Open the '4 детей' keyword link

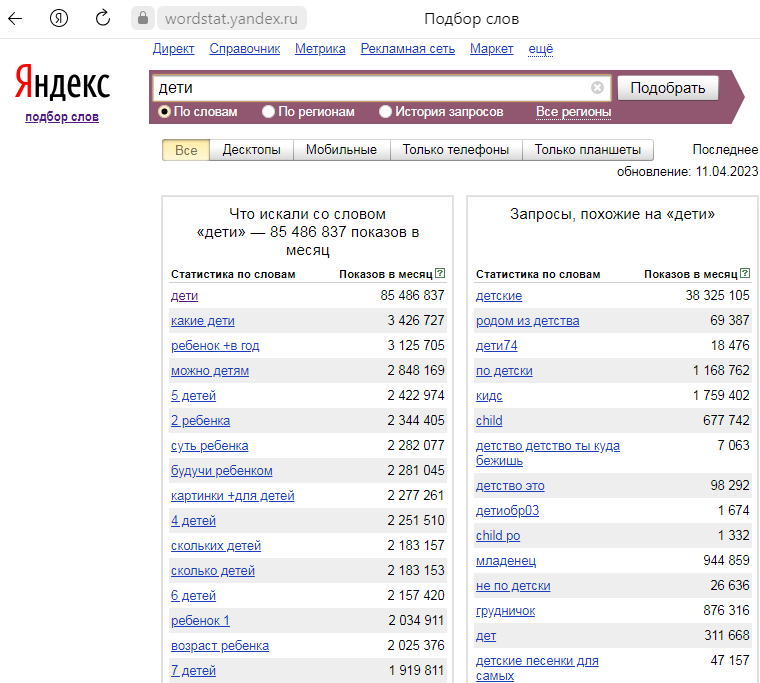pyautogui.click(x=193, y=521)
